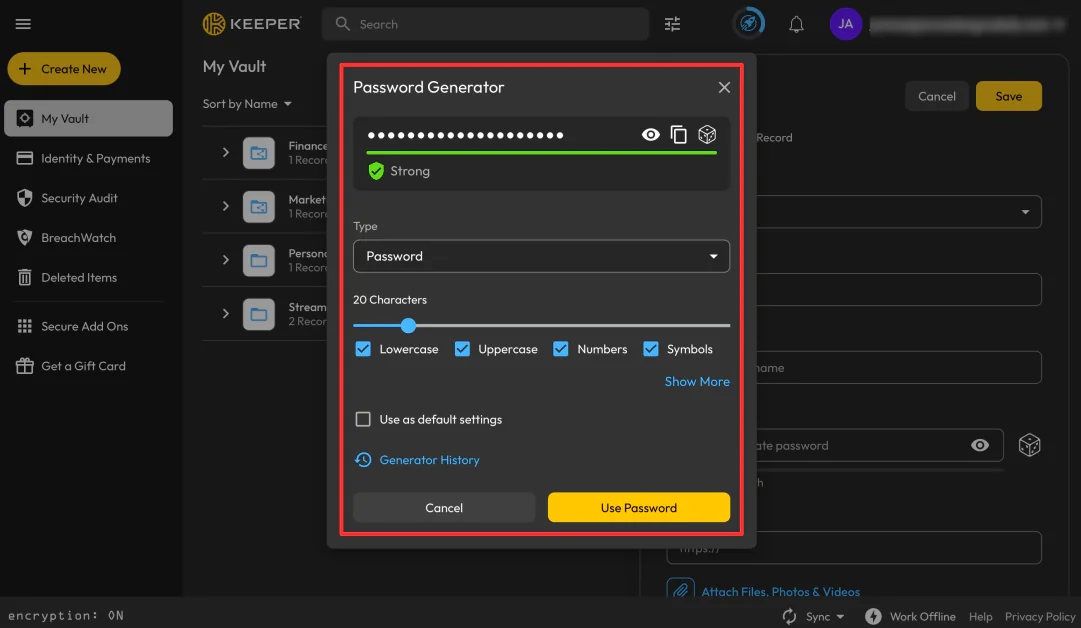Viewport: 1081px width, 628px height.
Task: Select My Vault in sidebar
Action: pyautogui.click(x=88, y=119)
